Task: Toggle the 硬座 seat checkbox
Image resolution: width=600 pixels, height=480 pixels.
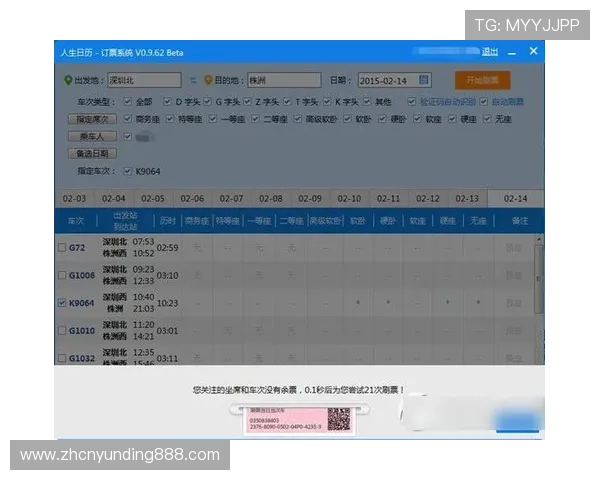Action: pyautogui.click(x=452, y=119)
